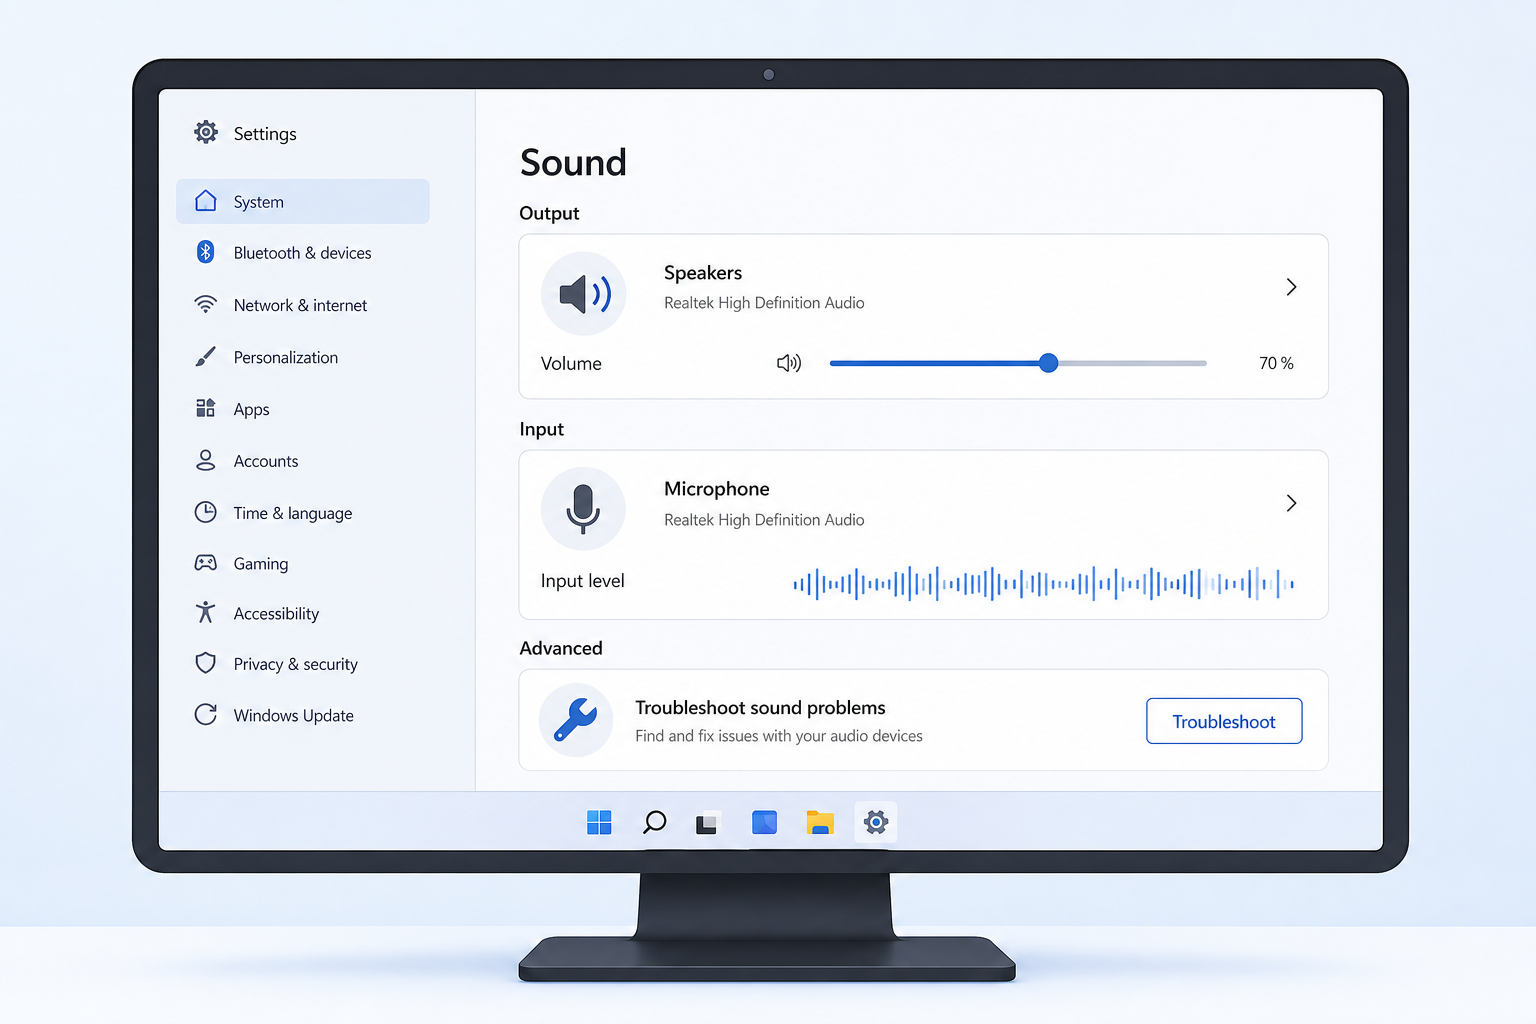Expand the Speakers device details chevron

1291,287
